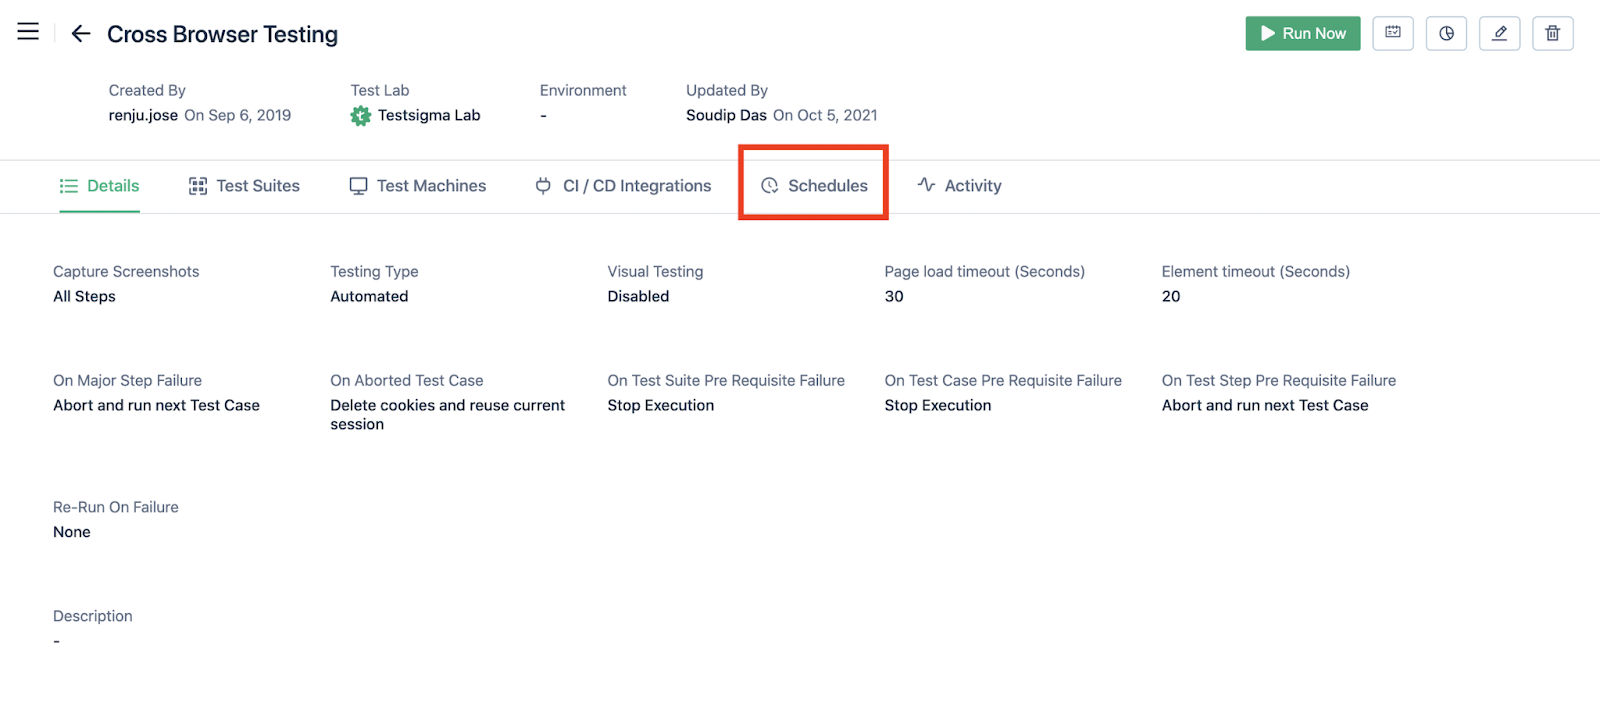Open the schedule calendar icon button
Viewport: 1600px width, 706px height.
pos(1392,33)
